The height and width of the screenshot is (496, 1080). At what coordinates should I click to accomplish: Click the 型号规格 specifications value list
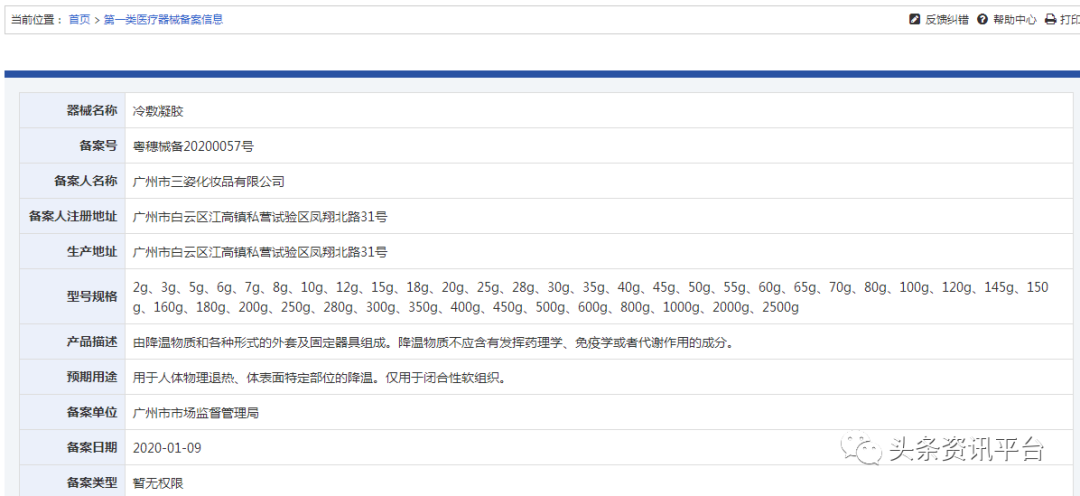coord(590,297)
